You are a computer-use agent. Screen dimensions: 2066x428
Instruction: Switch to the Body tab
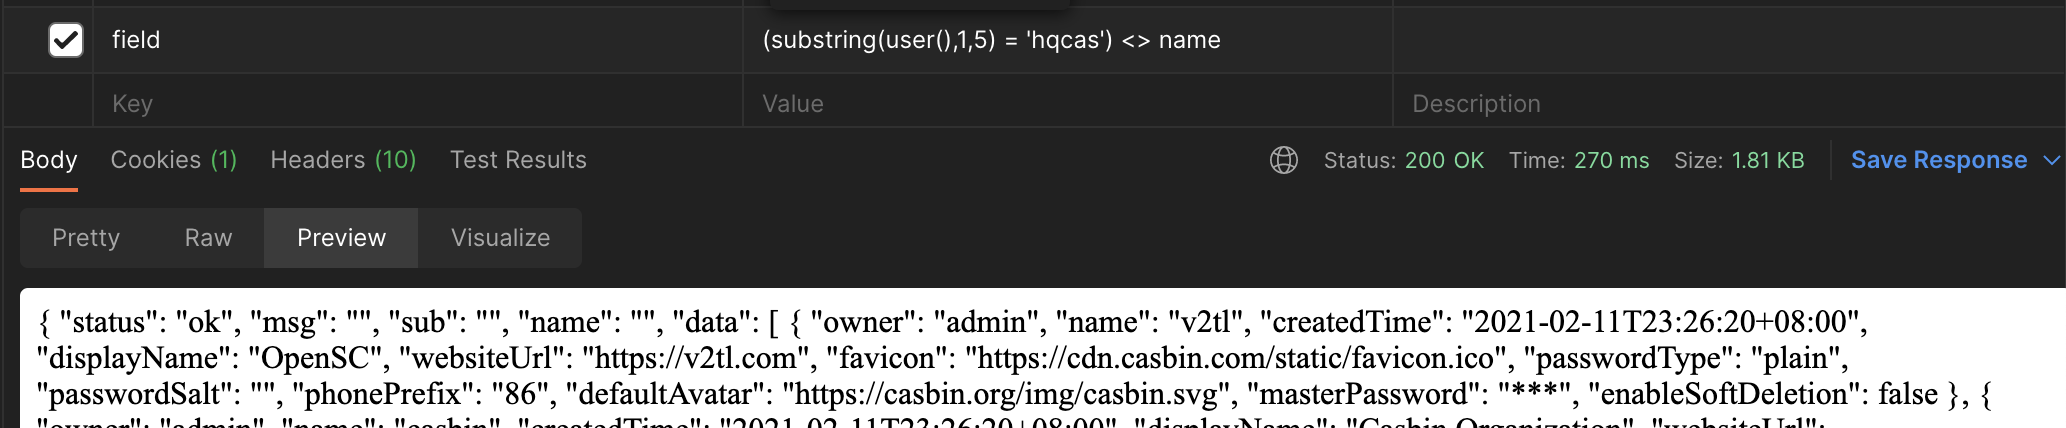(49, 160)
